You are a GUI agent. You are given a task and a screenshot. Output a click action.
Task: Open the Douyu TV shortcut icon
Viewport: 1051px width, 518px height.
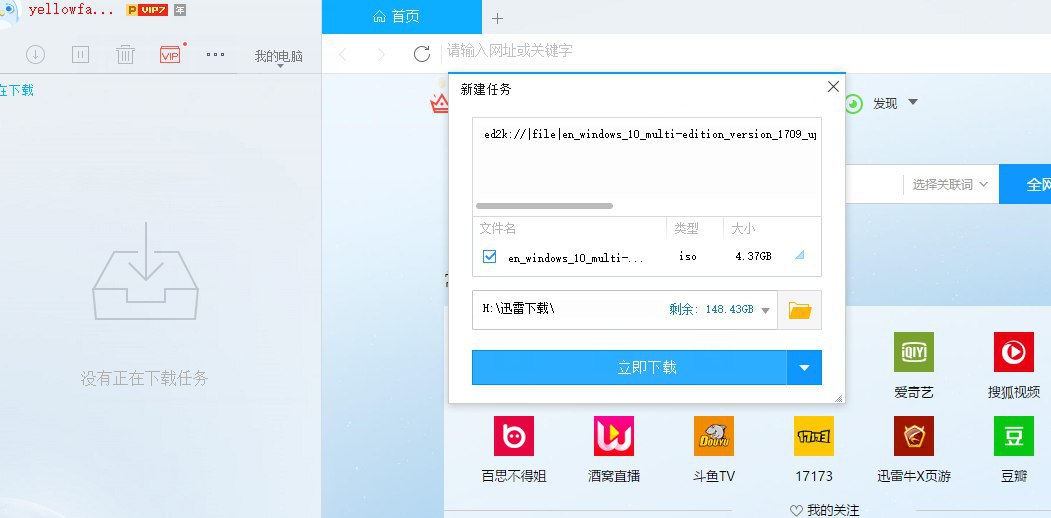[713, 437]
